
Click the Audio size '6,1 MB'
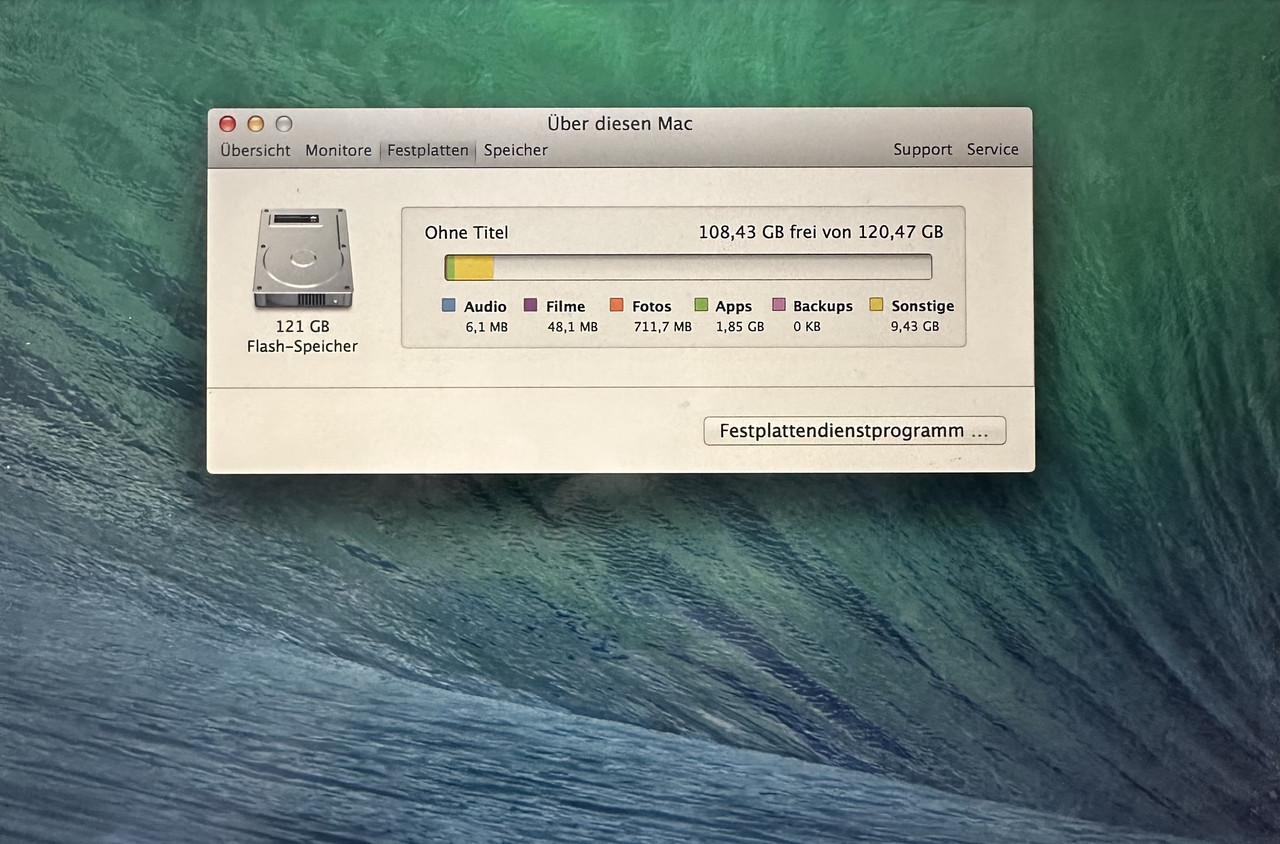(x=486, y=327)
